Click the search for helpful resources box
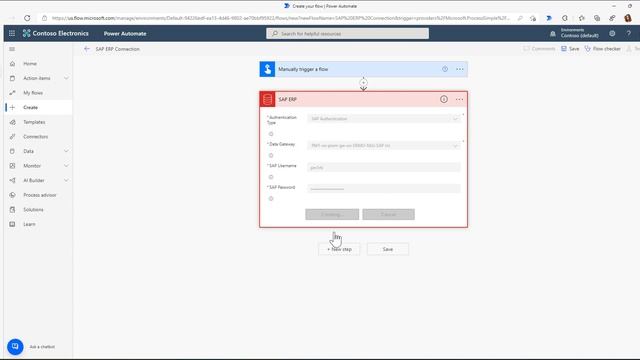Image resolution: width=640 pixels, height=360 pixels. tap(347, 33)
